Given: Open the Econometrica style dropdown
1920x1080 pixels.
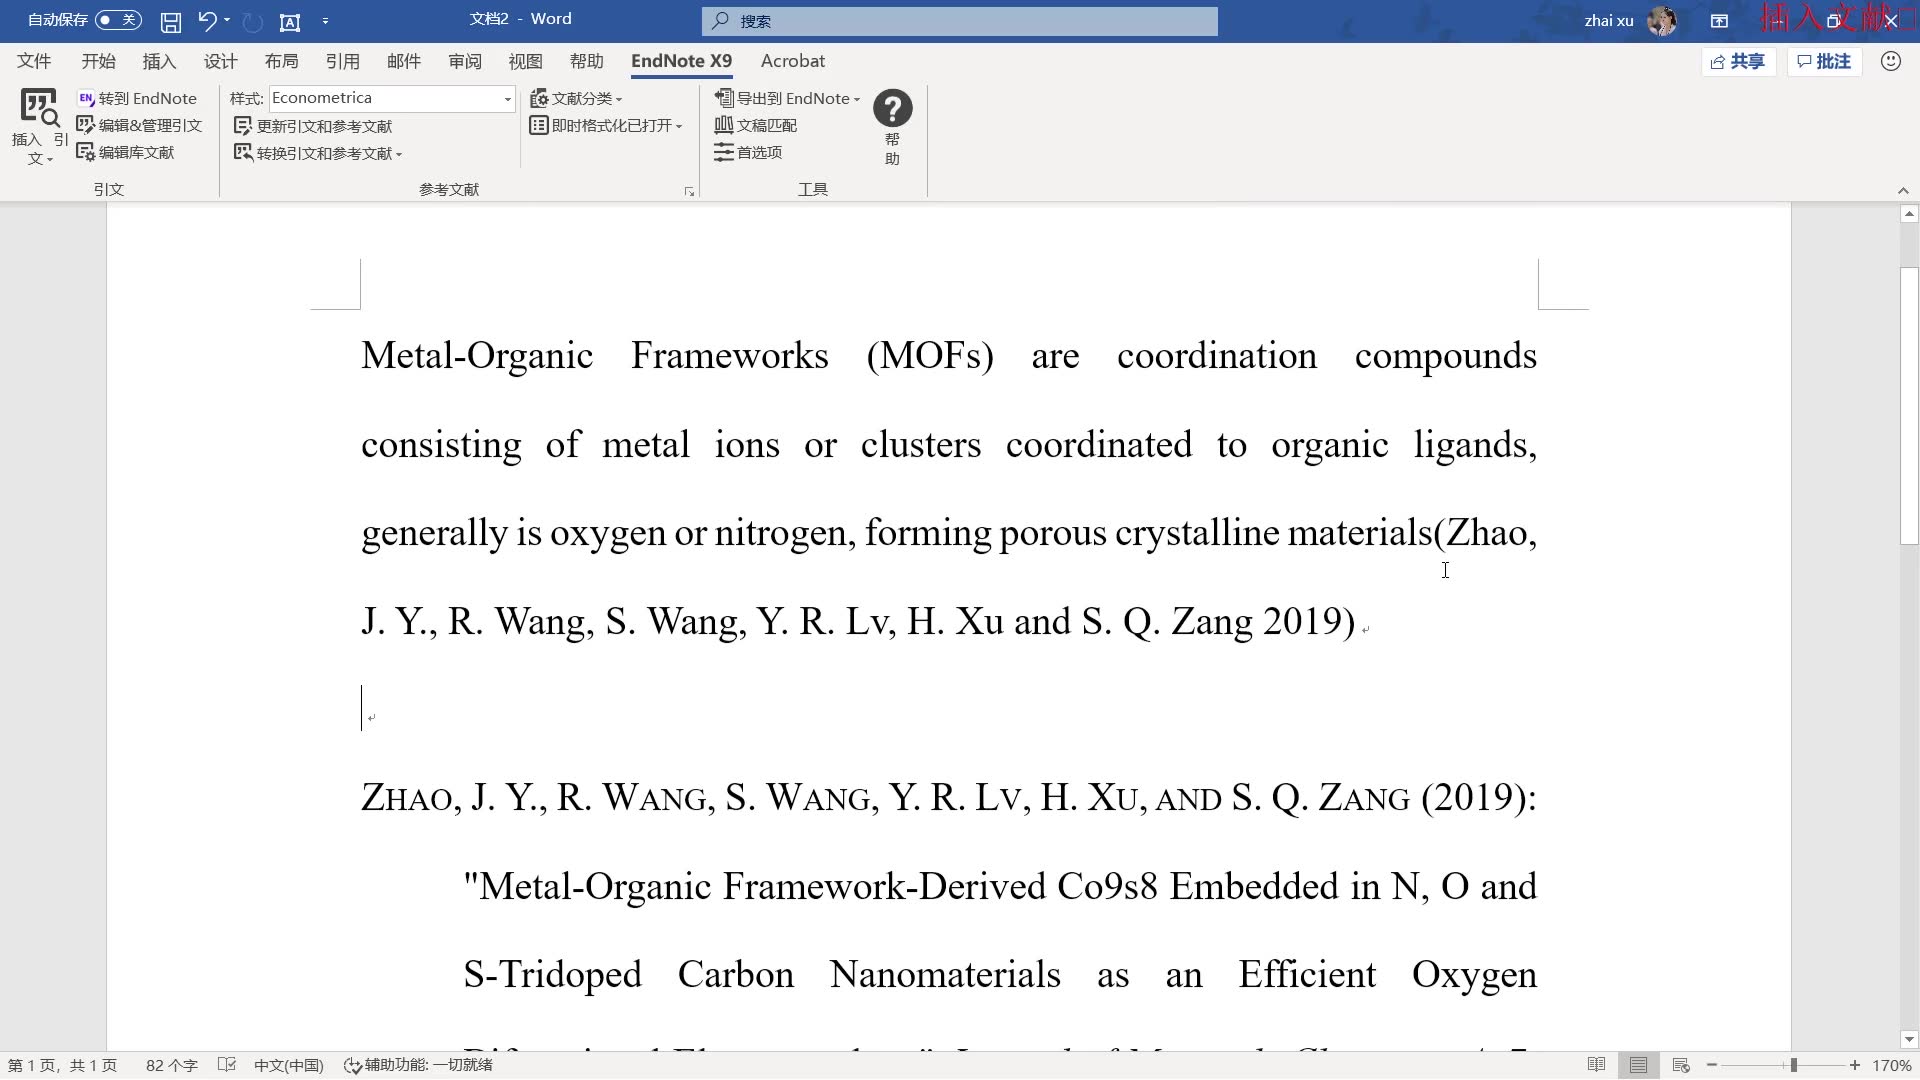Looking at the screenshot, I should click(507, 98).
